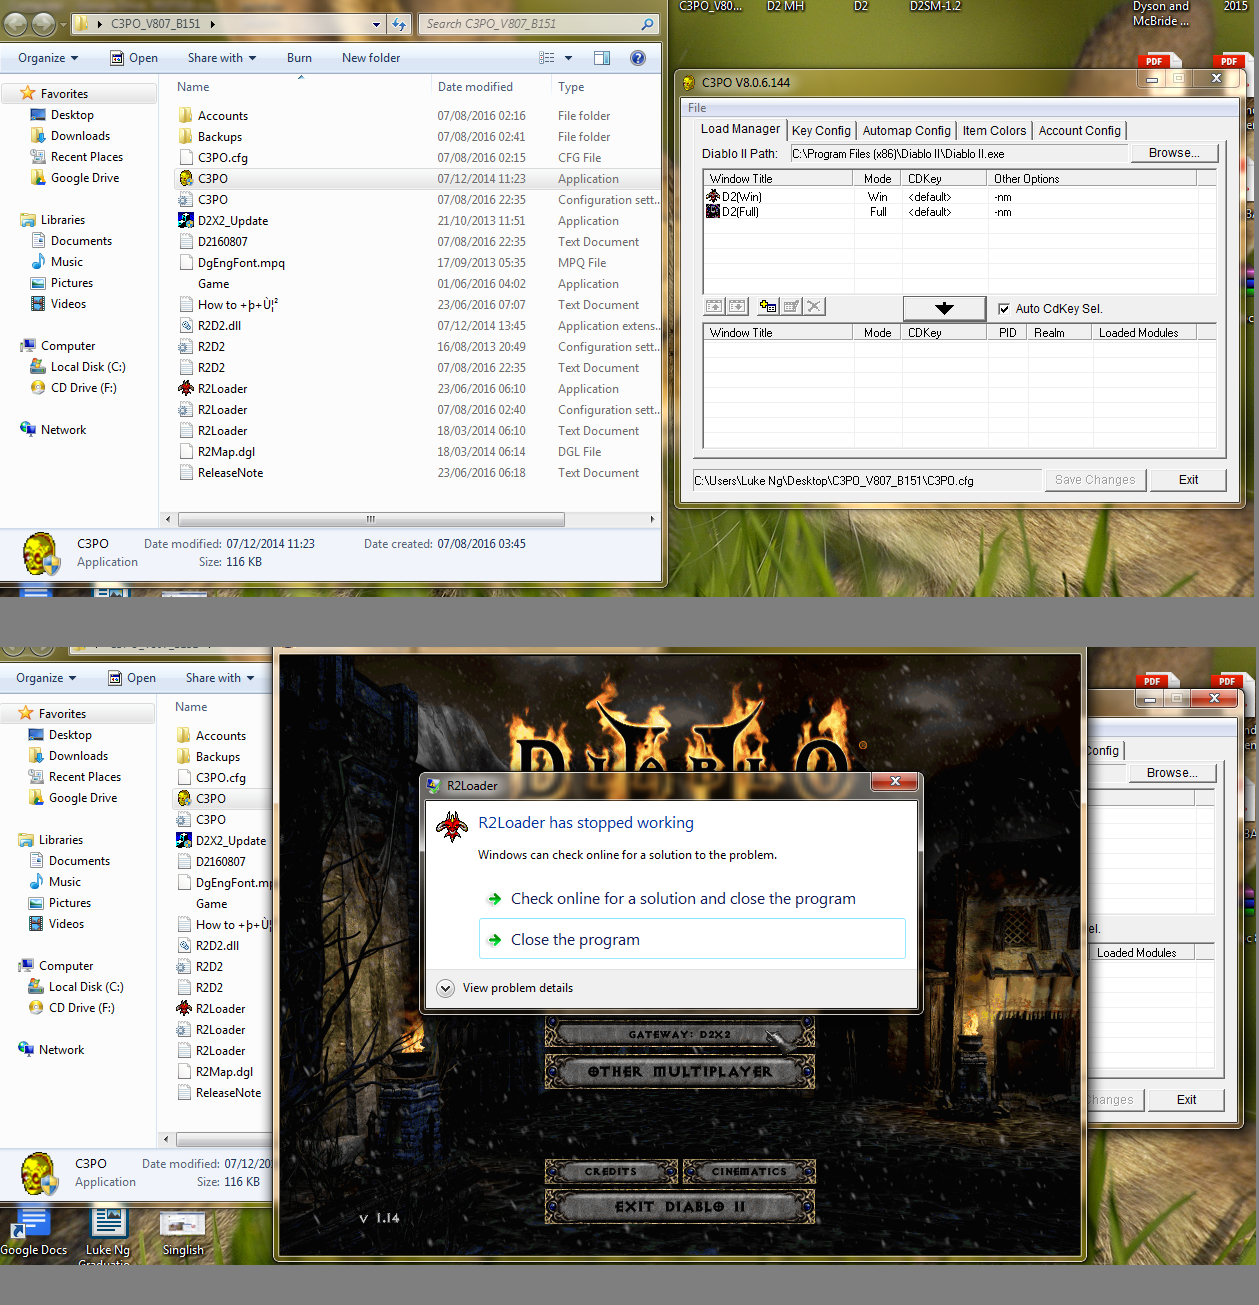Image resolution: width=1259 pixels, height=1305 pixels.
Task: Click the view mode icon in Explorer toolbar
Action: pyautogui.click(x=546, y=58)
